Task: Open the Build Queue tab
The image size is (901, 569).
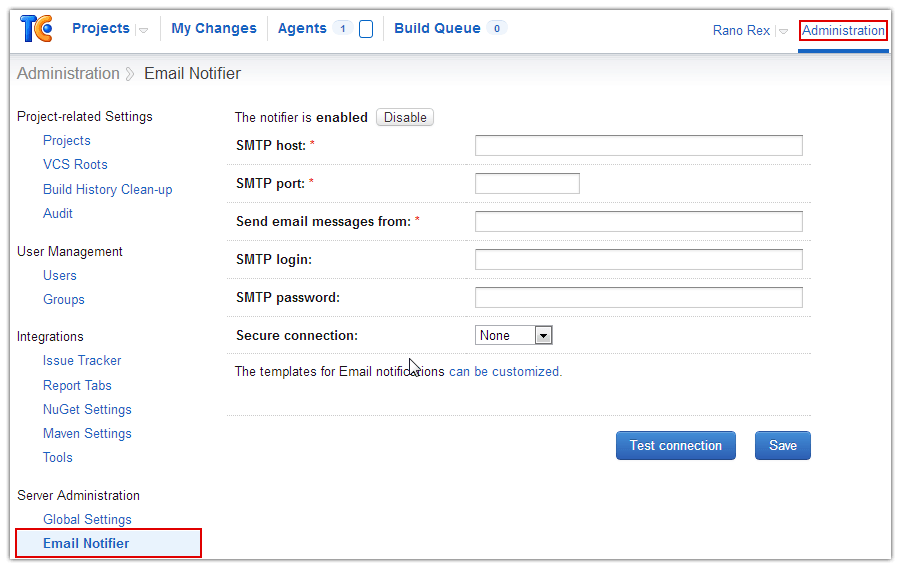Action: (437, 28)
